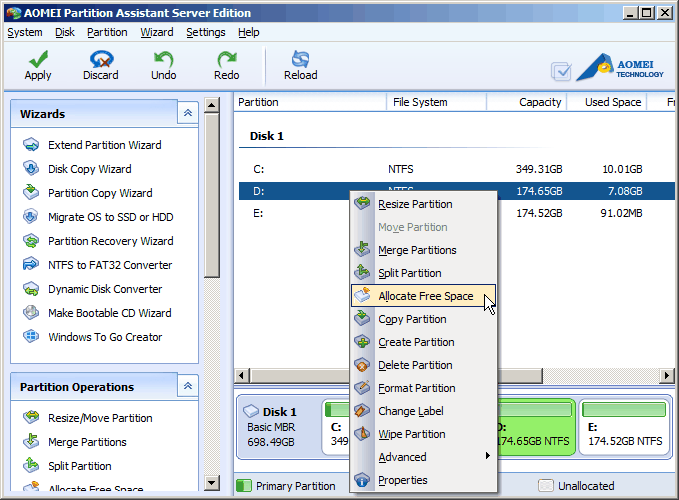This screenshot has height=500, width=679.
Task: Select Split Partition in the context menu
Action: click(424, 273)
